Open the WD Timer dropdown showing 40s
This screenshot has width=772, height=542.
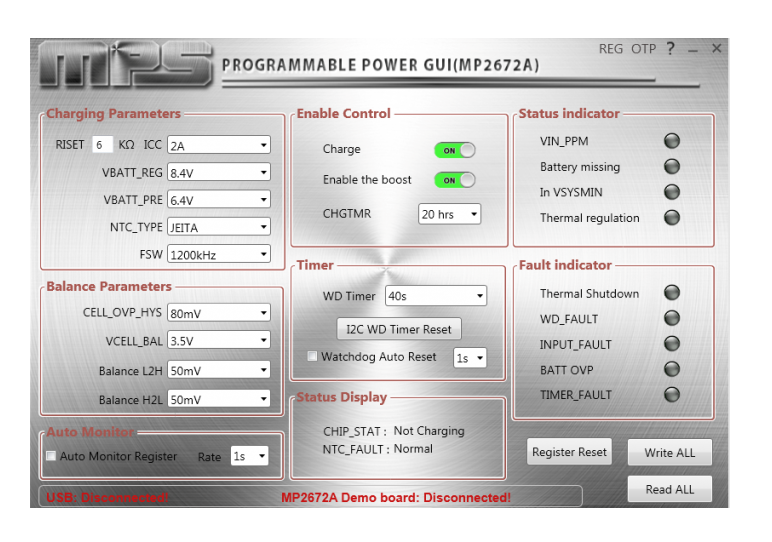(436, 296)
